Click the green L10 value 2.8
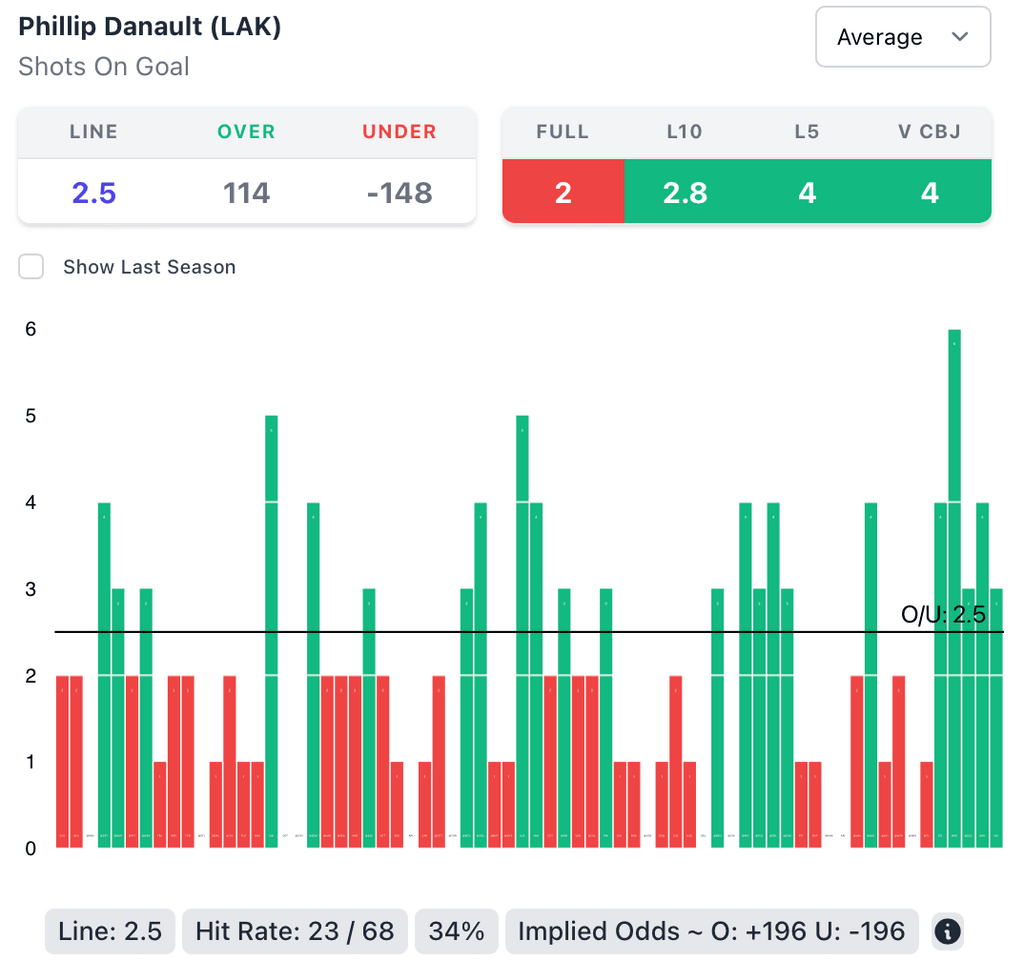The height and width of the screenshot is (980, 1024). pos(685,192)
